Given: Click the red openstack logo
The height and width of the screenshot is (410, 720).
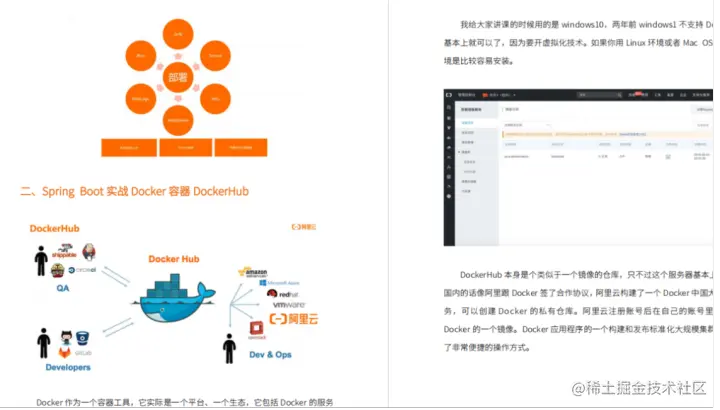Looking at the screenshot, I should 257,330.
